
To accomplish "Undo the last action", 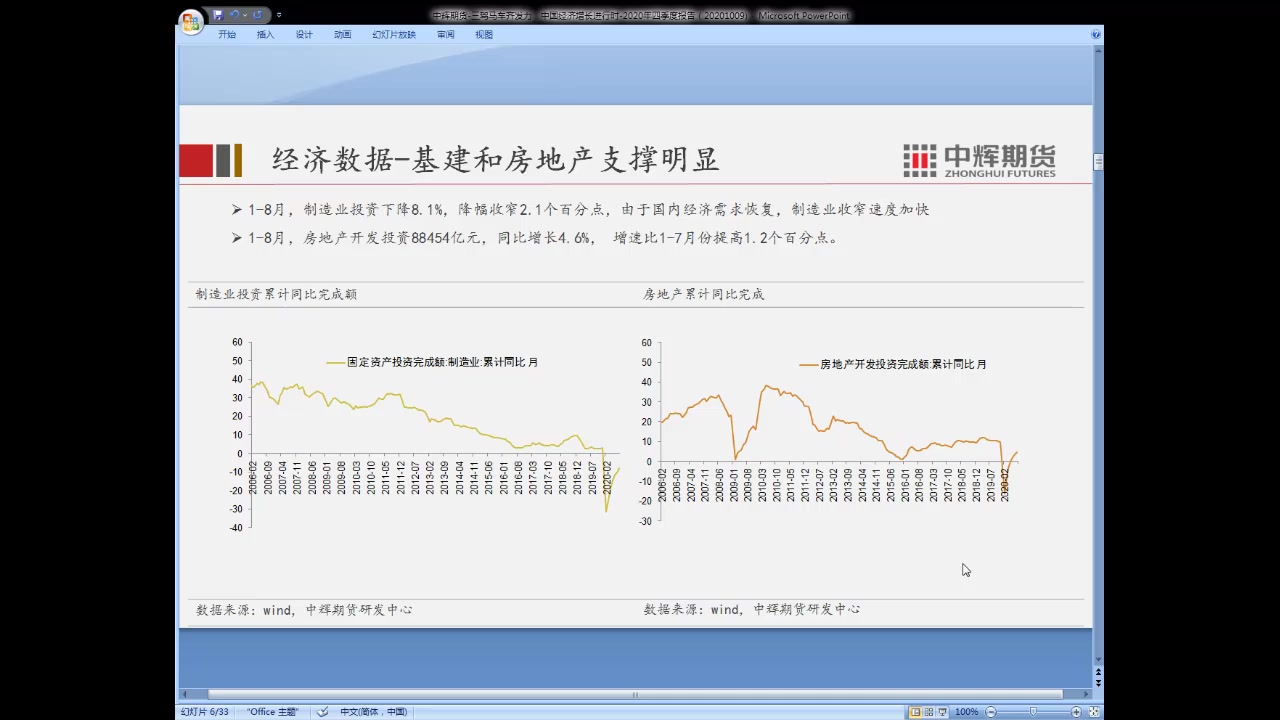I will [x=234, y=15].
